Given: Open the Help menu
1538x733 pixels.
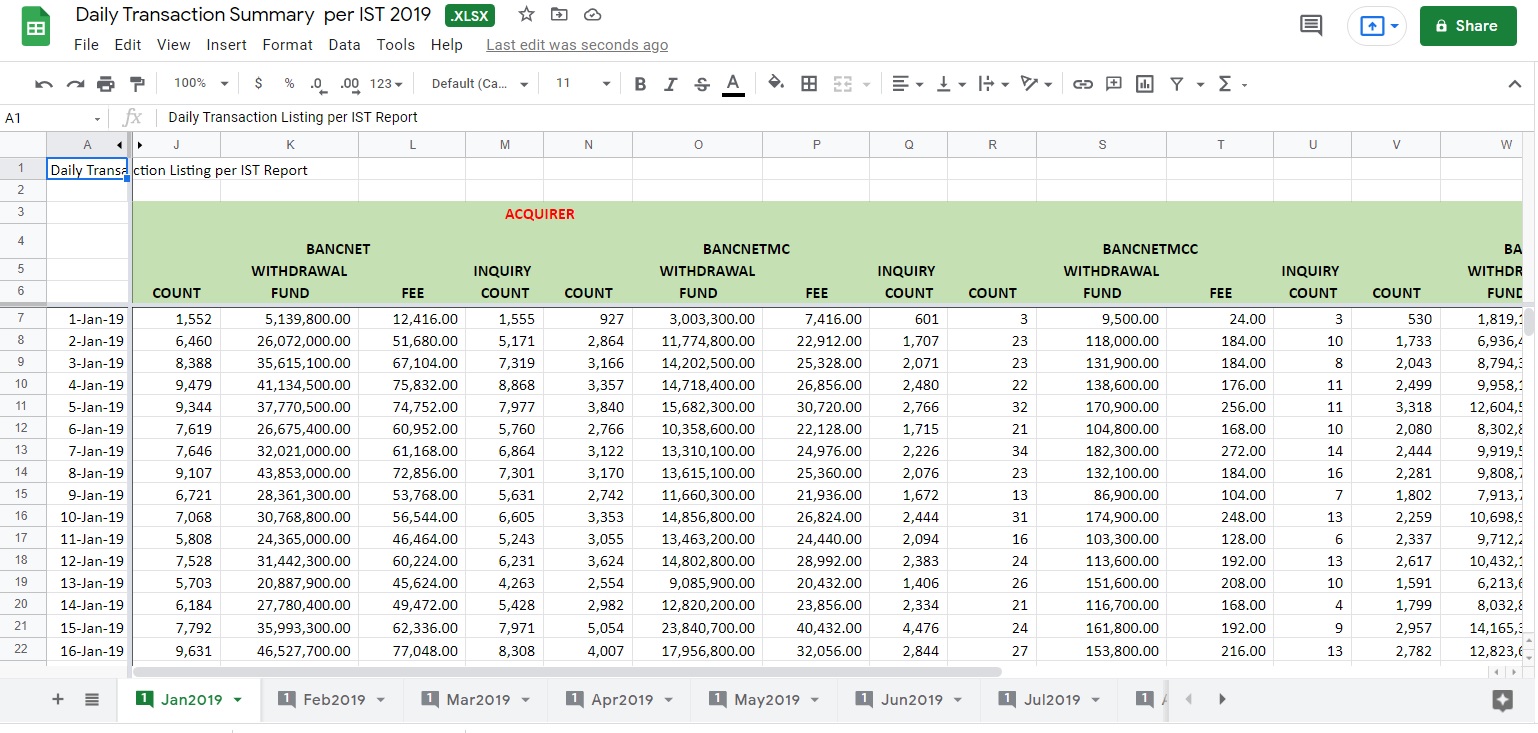Looking at the screenshot, I should click(x=447, y=45).
